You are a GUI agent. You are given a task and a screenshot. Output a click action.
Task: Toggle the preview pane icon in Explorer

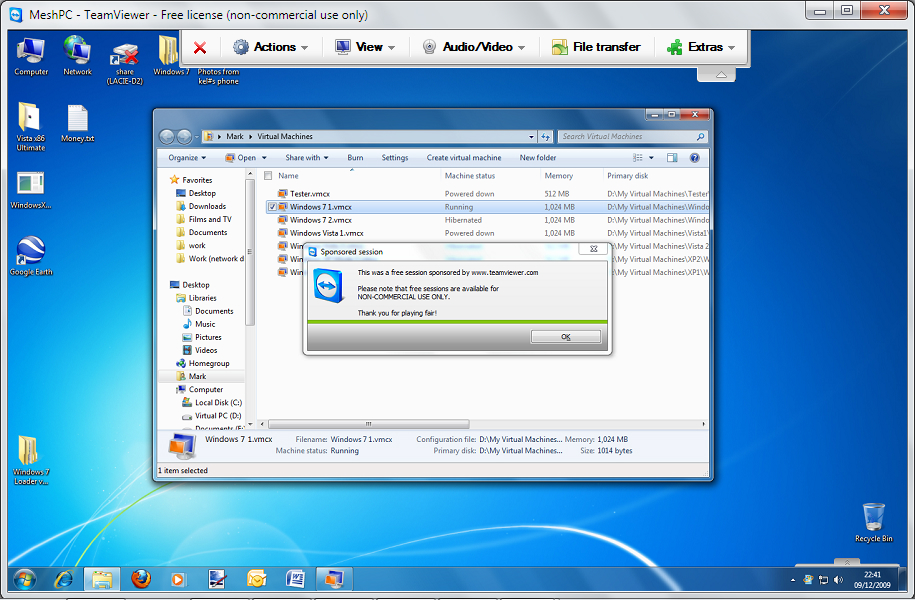coord(672,158)
